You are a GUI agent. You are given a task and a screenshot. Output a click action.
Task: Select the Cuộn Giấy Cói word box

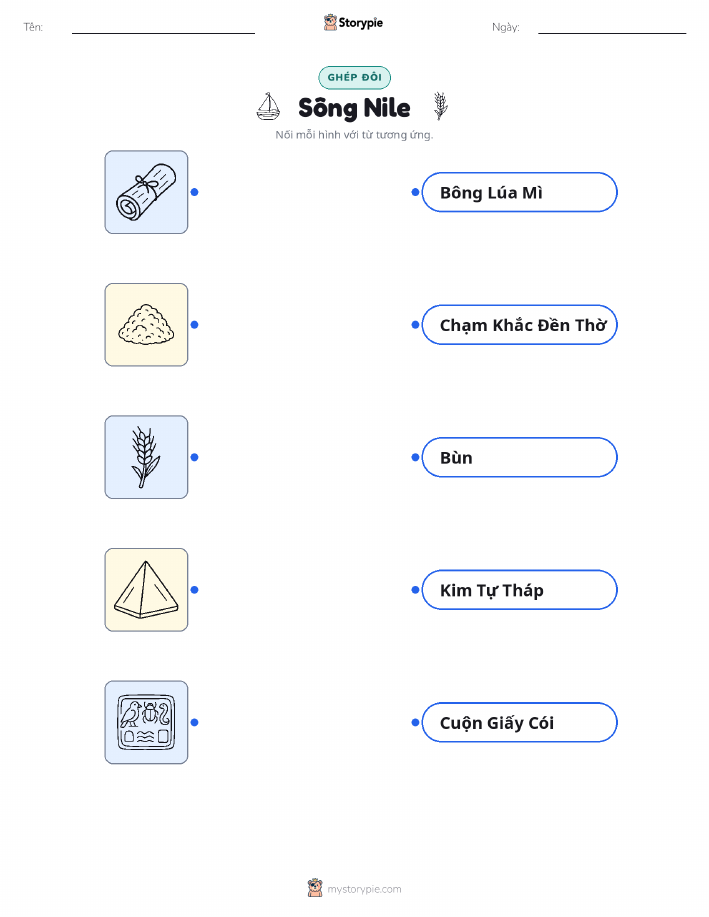(519, 722)
